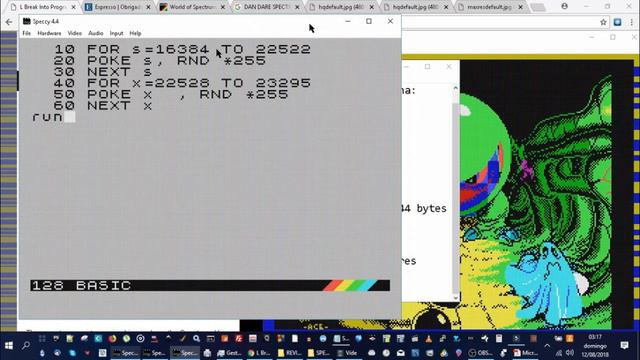Open Chrome's three-dot menu
Viewport: 640px width, 360px height.
[631, 22]
